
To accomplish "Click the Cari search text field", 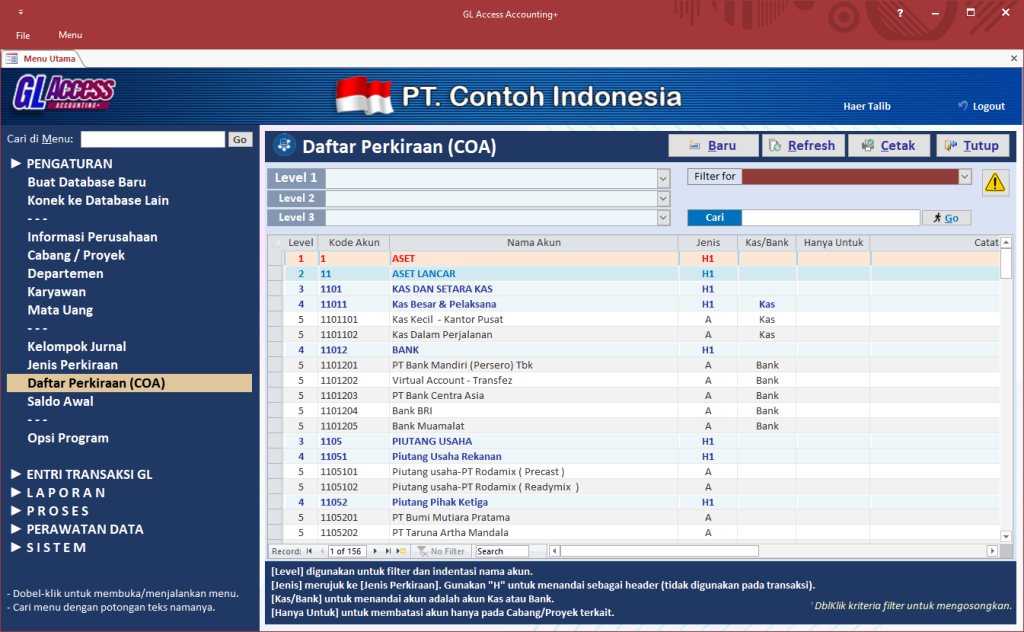I will [x=830, y=218].
